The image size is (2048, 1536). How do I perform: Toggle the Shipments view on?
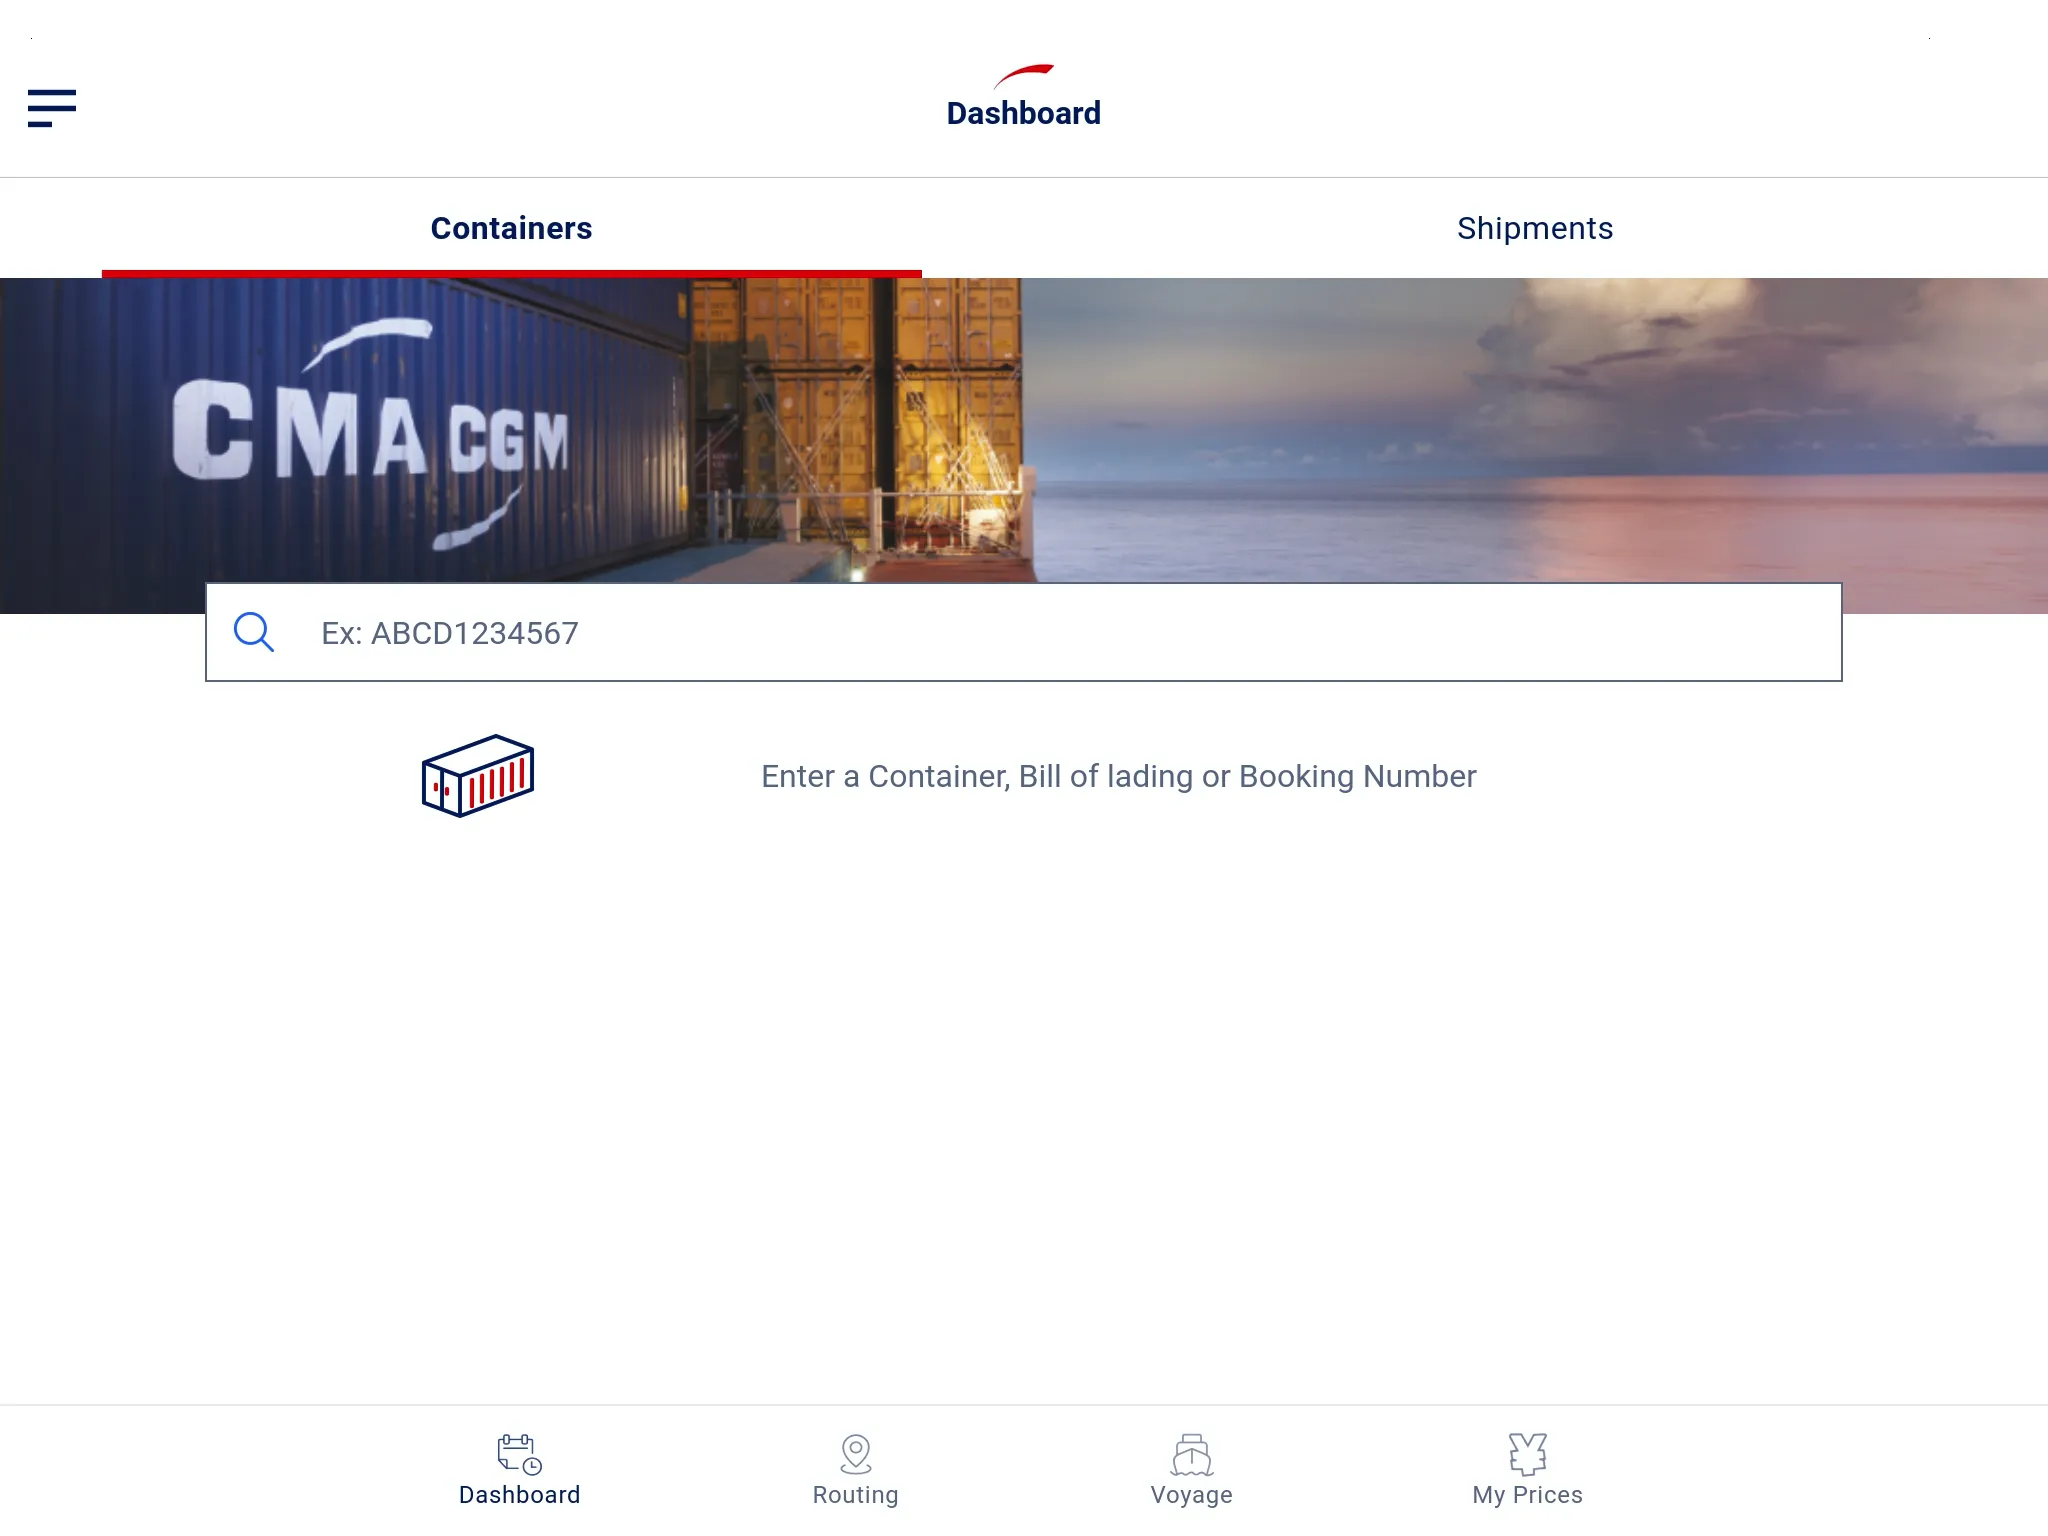click(x=1534, y=227)
